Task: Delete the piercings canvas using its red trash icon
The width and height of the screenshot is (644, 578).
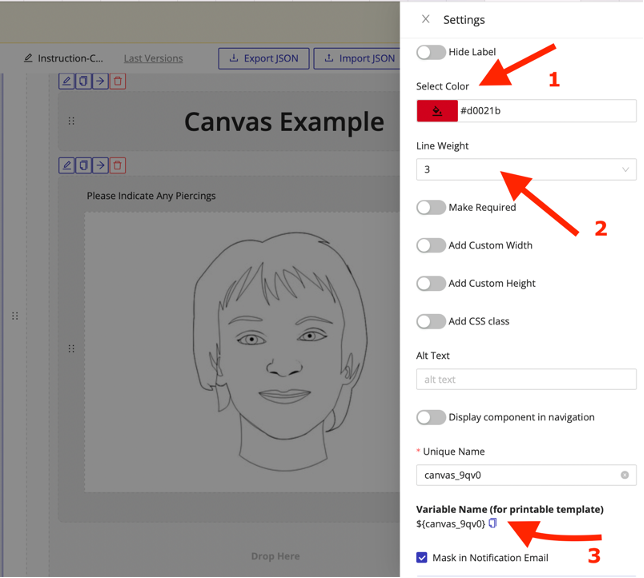Action: (118, 165)
